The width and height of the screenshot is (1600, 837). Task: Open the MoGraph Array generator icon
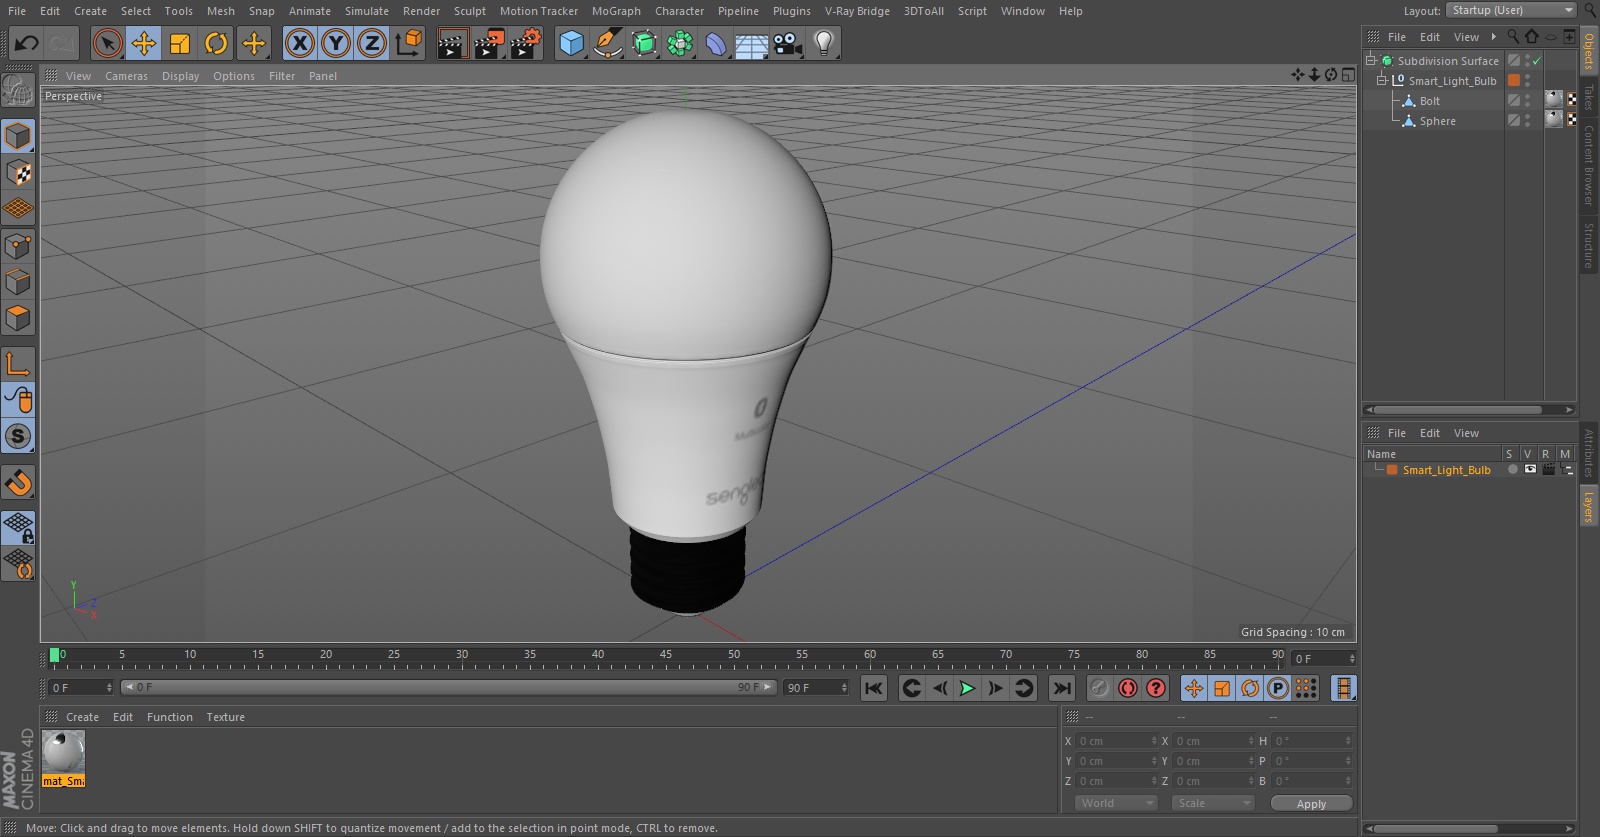680,43
